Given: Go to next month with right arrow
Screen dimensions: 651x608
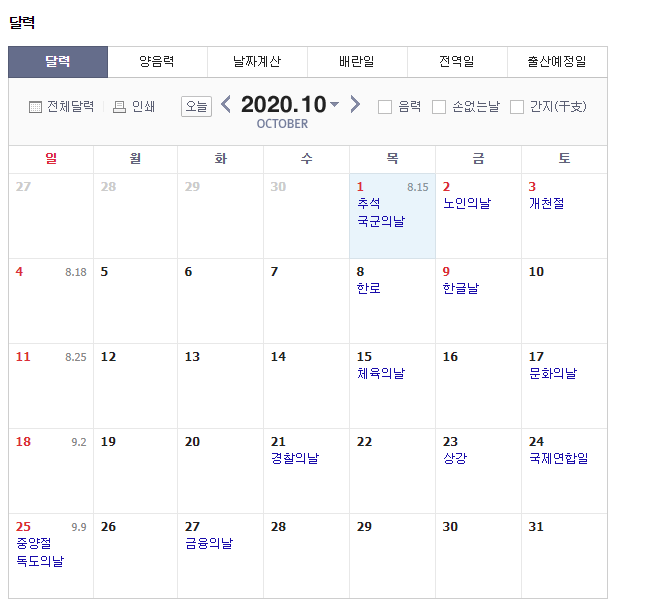Looking at the screenshot, I should [x=355, y=105].
